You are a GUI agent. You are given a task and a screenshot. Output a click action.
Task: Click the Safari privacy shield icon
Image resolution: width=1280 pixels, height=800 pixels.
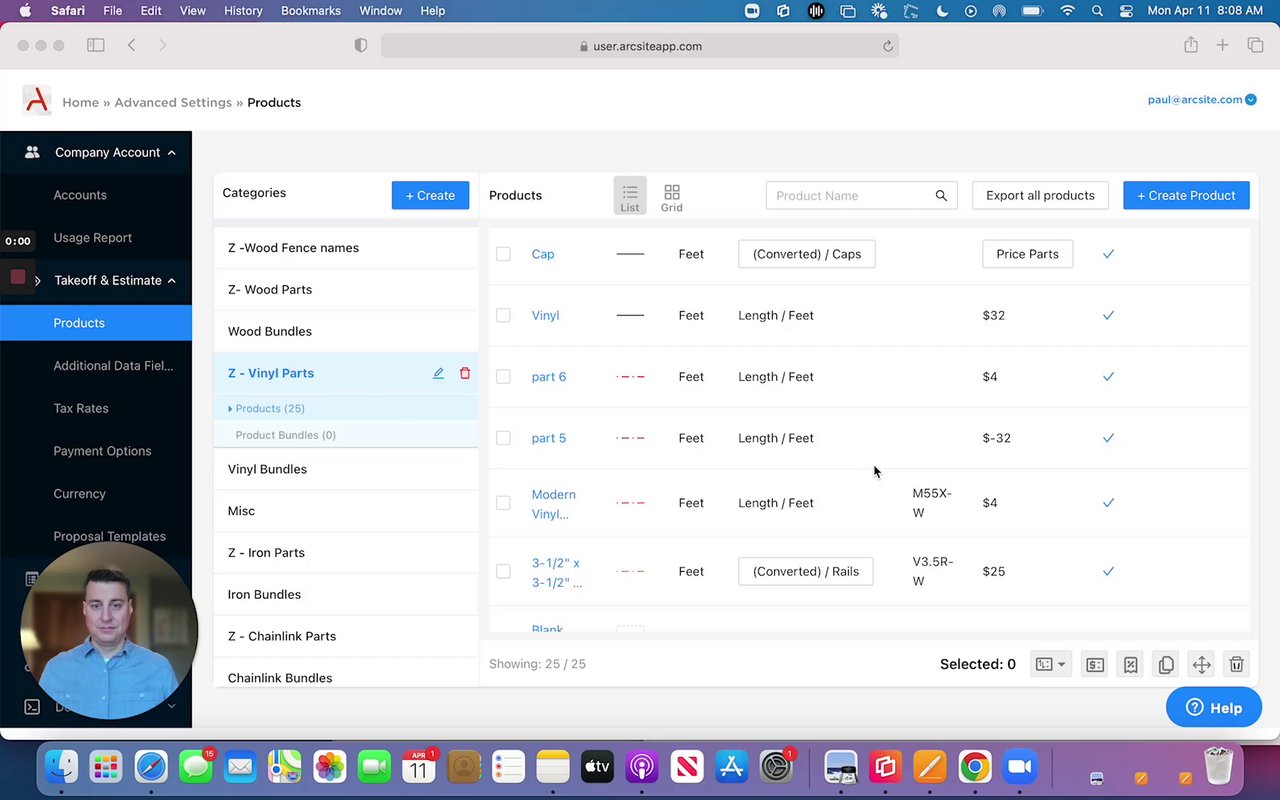coord(361,46)
